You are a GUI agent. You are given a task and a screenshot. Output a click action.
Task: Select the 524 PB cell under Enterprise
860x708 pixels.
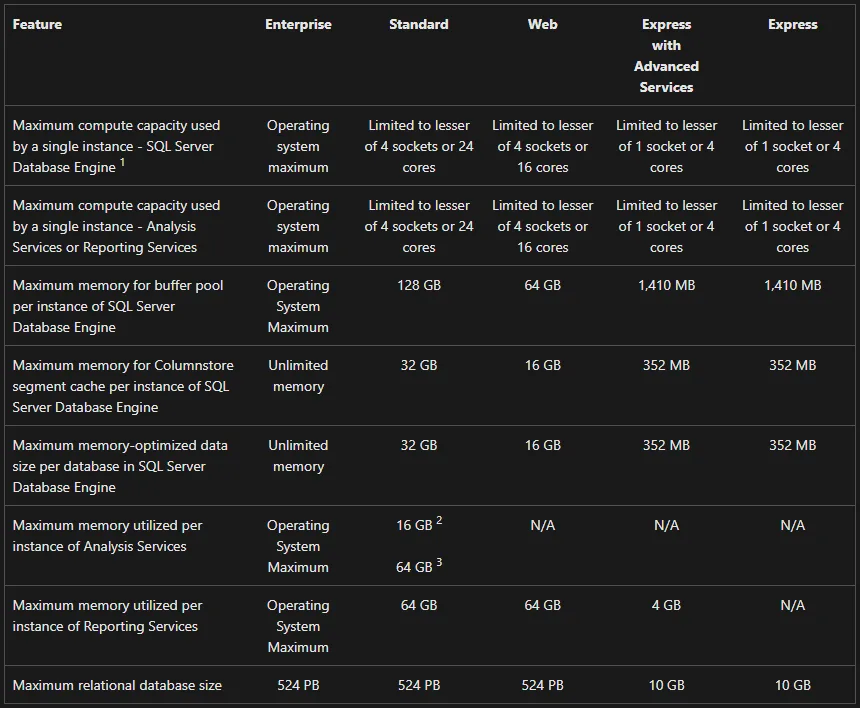[x=298, y=686]
